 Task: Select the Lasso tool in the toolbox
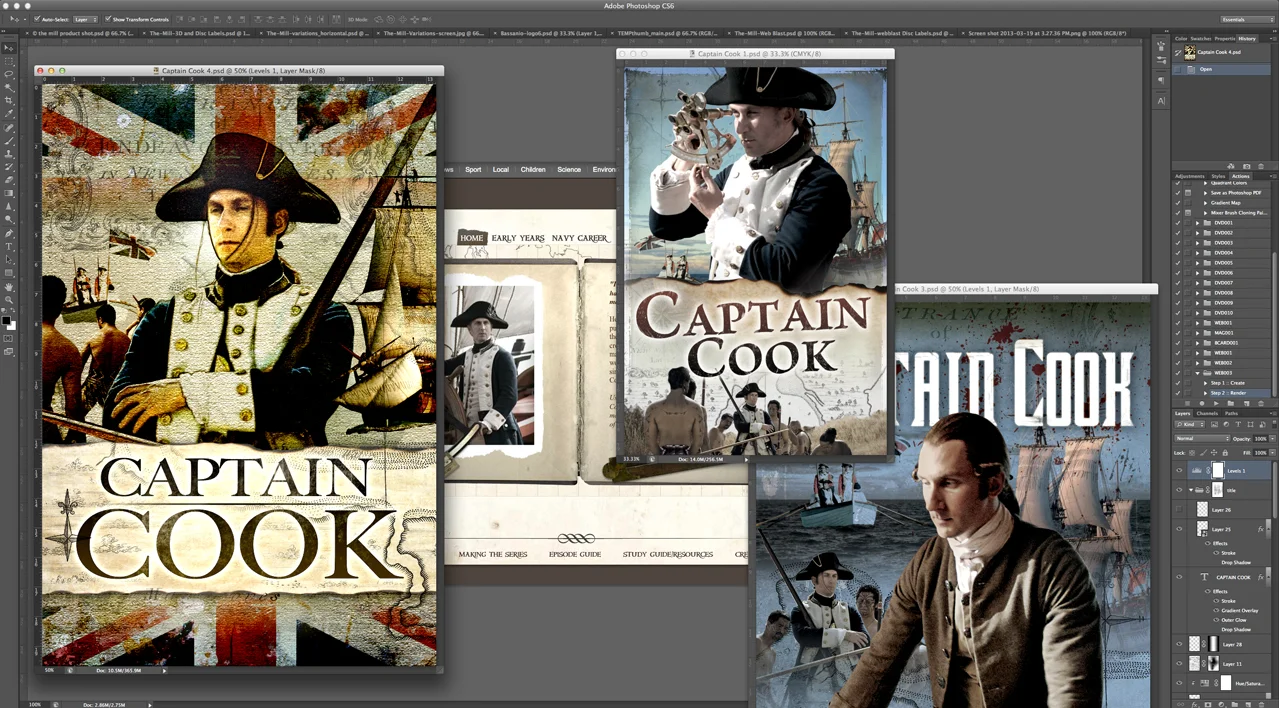click(x=9, y=74)
